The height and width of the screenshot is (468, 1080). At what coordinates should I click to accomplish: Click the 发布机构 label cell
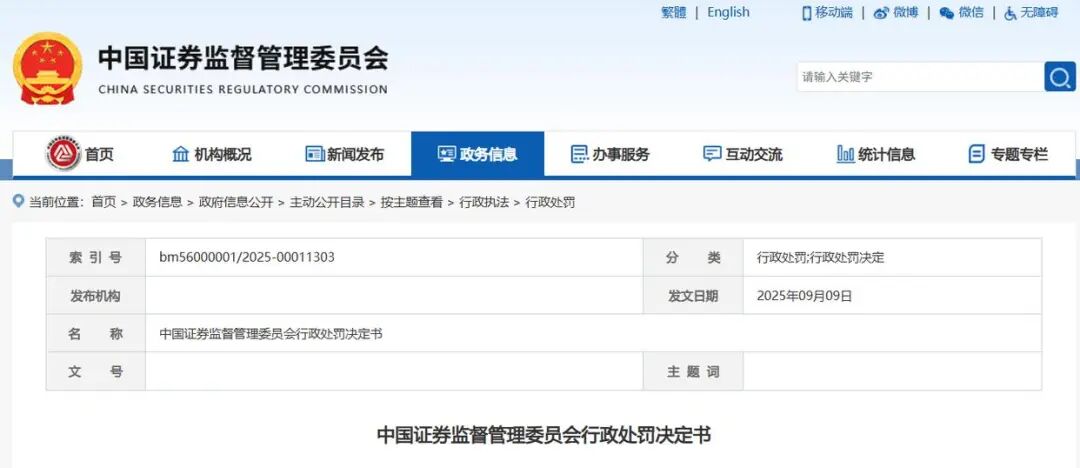point(96,296)
